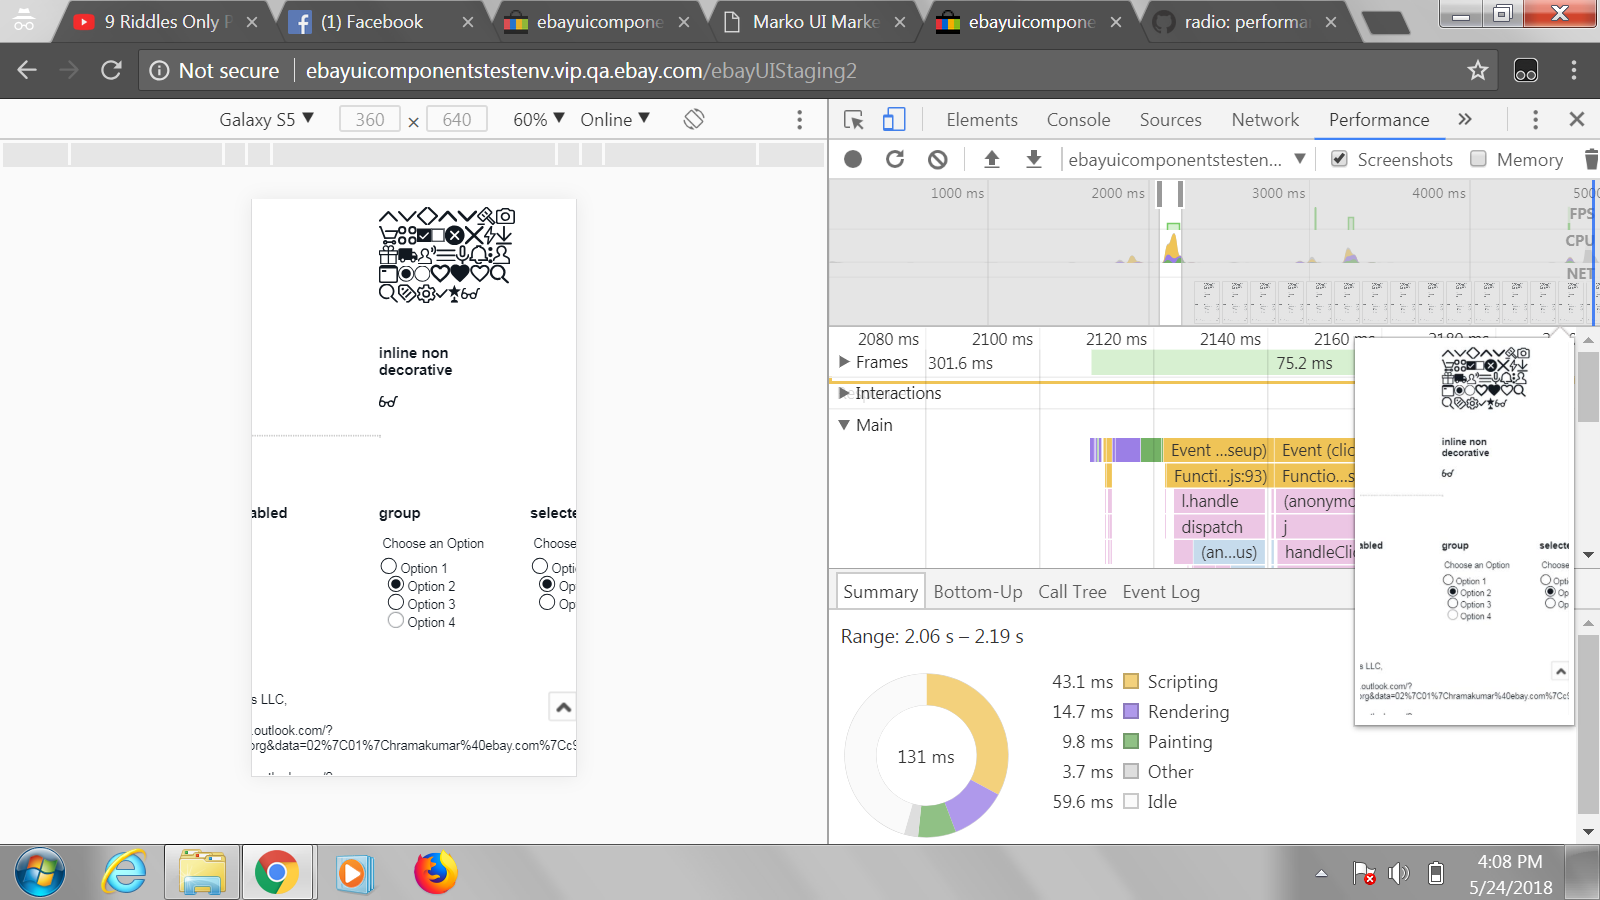The image size is (1600, 900).
Task: Select group radio Option 4
Action: pyautogui.click(x=396, y=620)
